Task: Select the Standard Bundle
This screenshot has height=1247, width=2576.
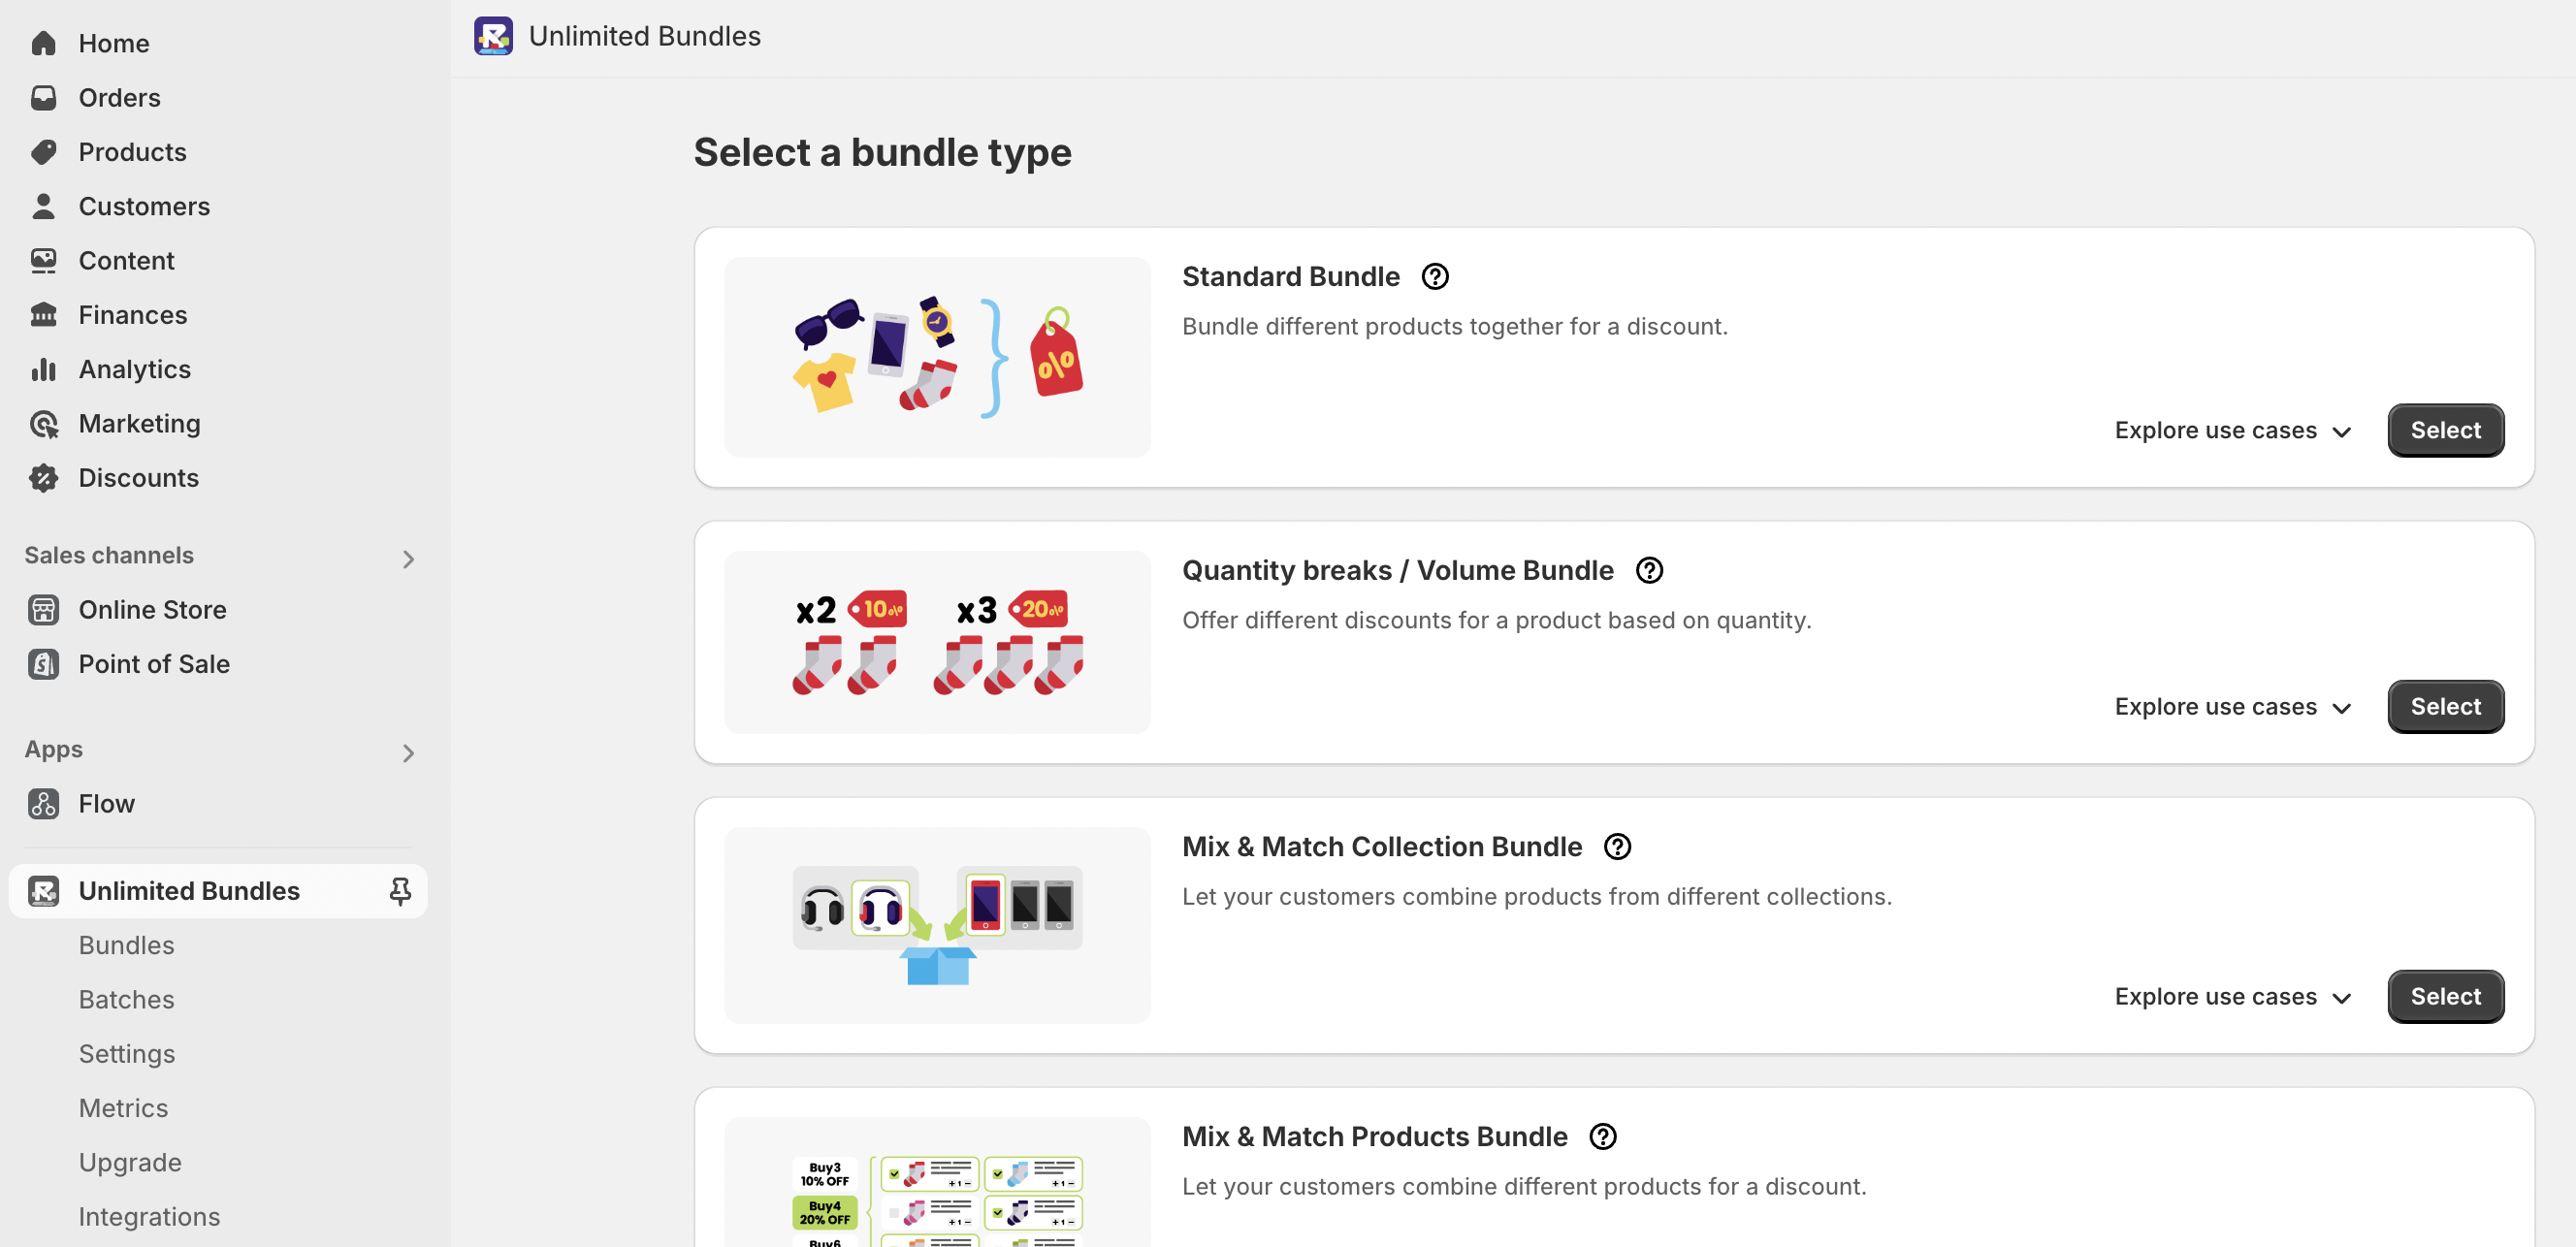Action: pos(2445,430)
